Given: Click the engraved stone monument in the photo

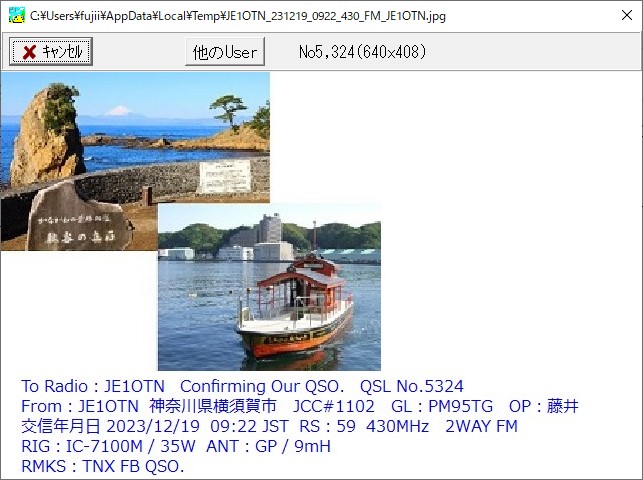Looking at the screenshot, I should coord(78,219).
